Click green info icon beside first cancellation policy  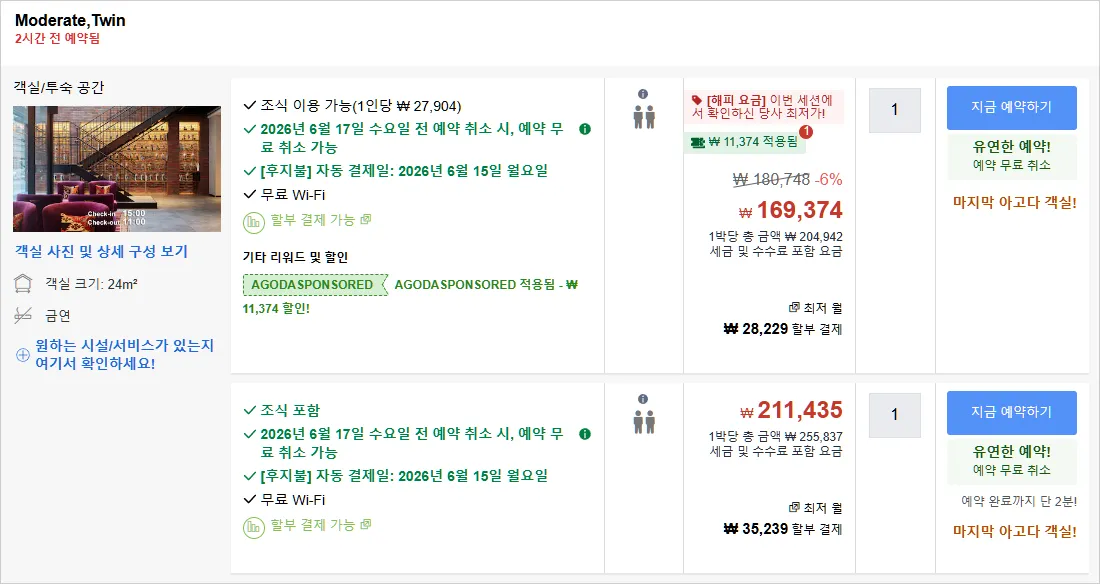(585, 129)
